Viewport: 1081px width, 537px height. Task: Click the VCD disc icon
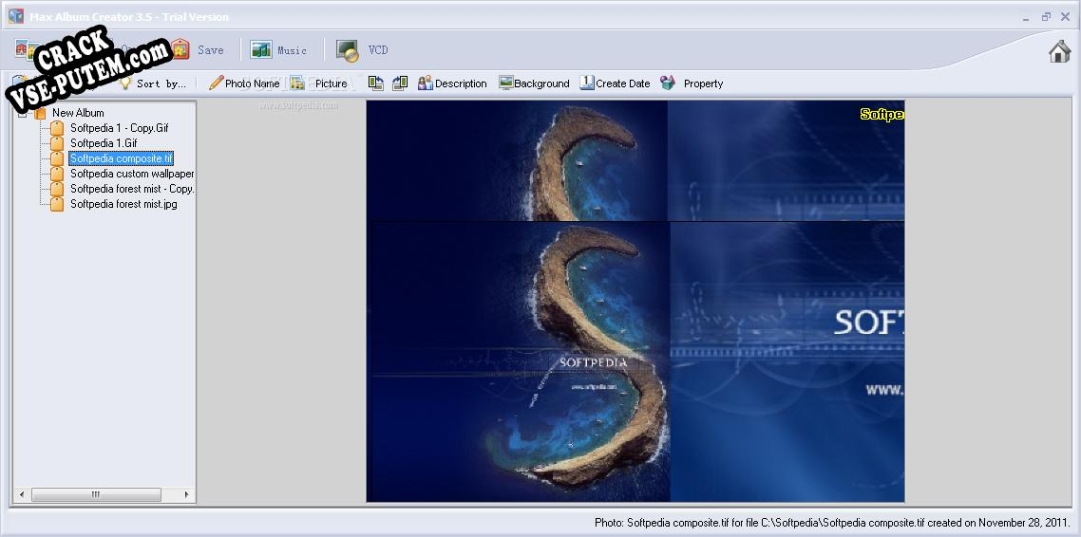(x=347, y=50)
